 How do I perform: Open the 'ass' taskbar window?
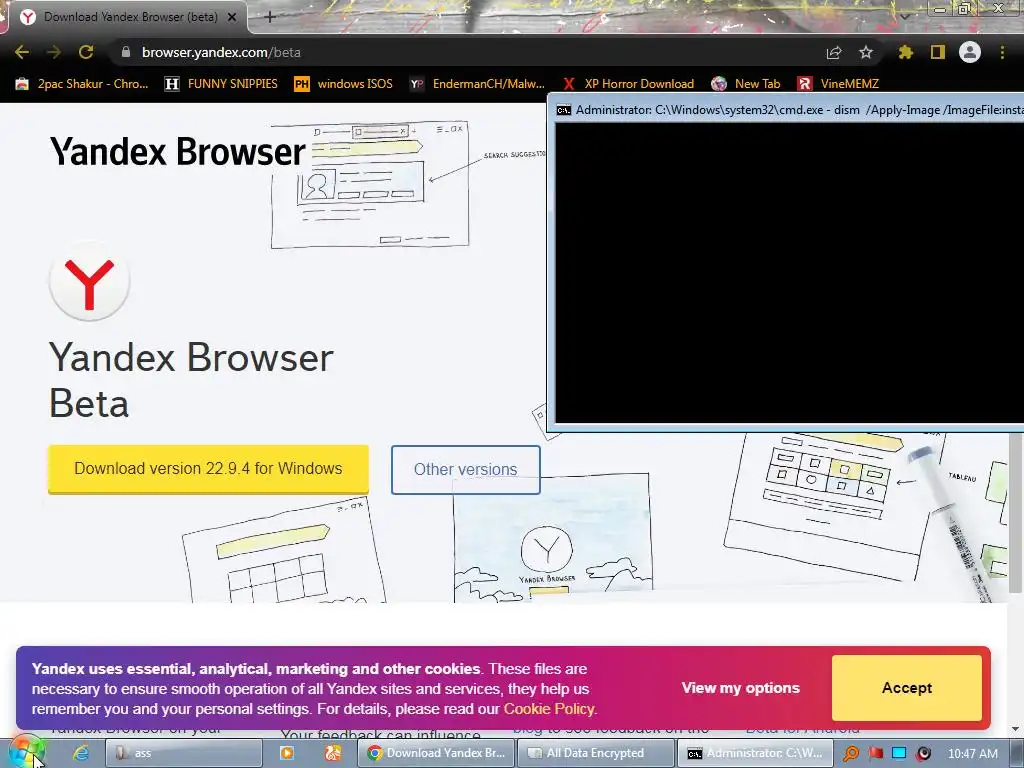184,753
